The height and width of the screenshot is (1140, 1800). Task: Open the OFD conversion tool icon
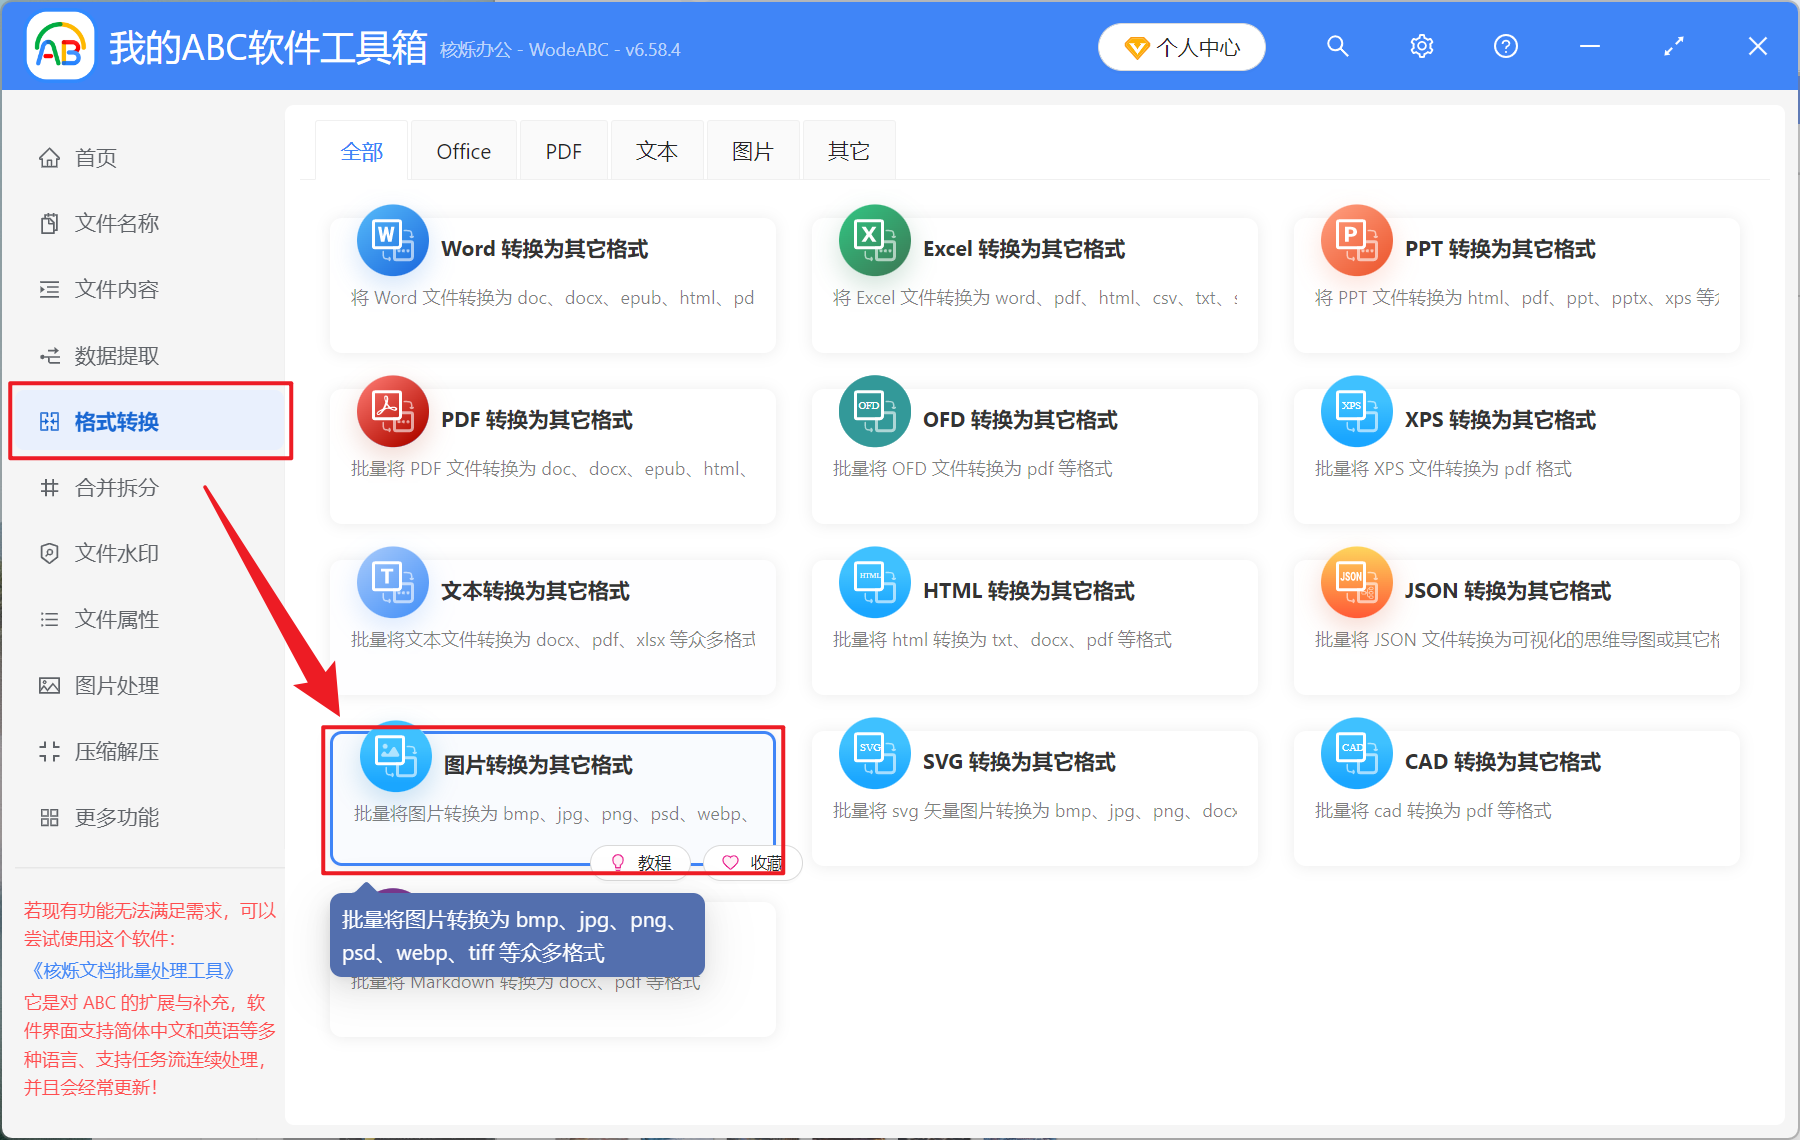pyautogui.click(x=874, y=411)
